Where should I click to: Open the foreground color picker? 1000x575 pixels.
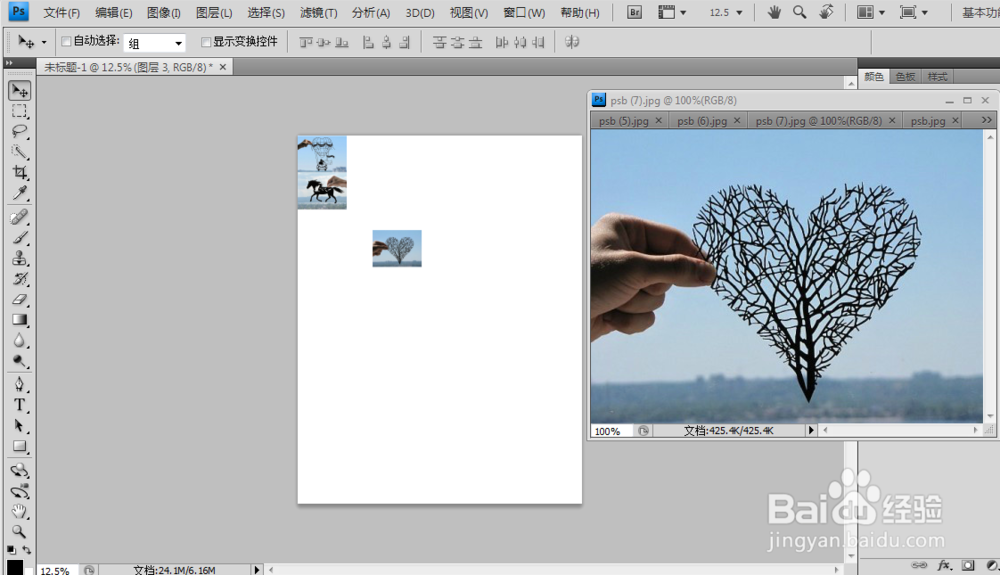pos(14,567)
